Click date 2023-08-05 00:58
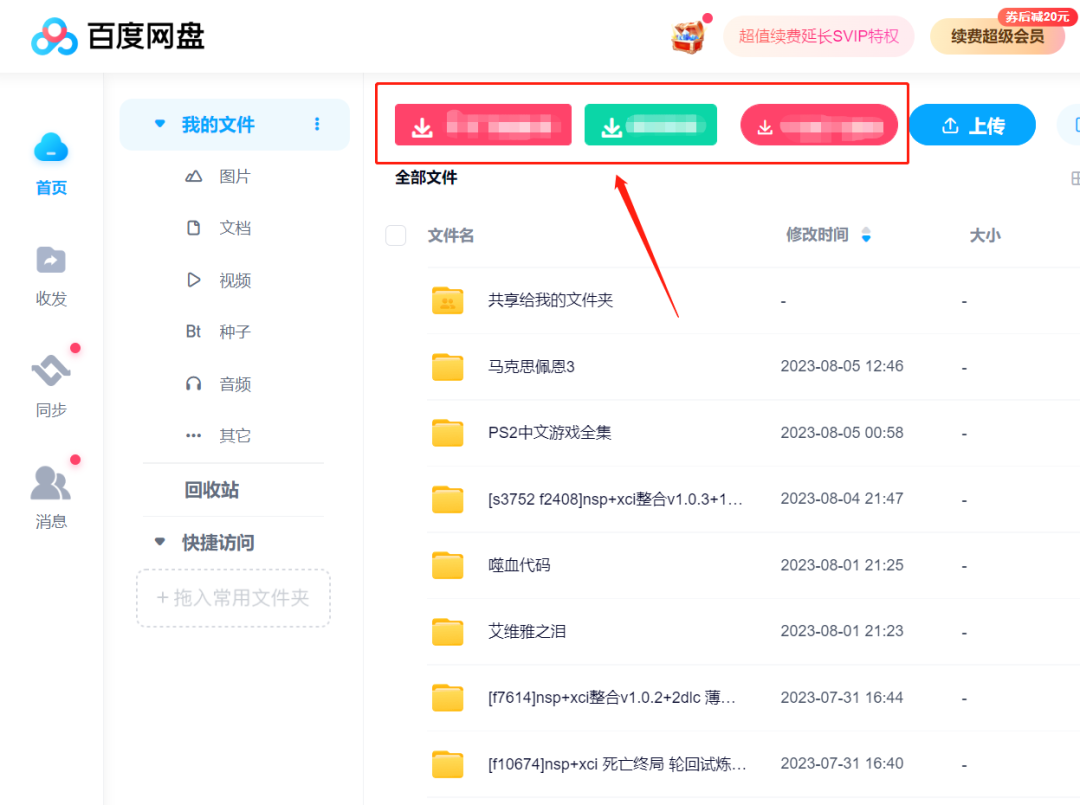The width and height of the screenshot is (1080, 805). pyautogui.click(x=842, y=432)
